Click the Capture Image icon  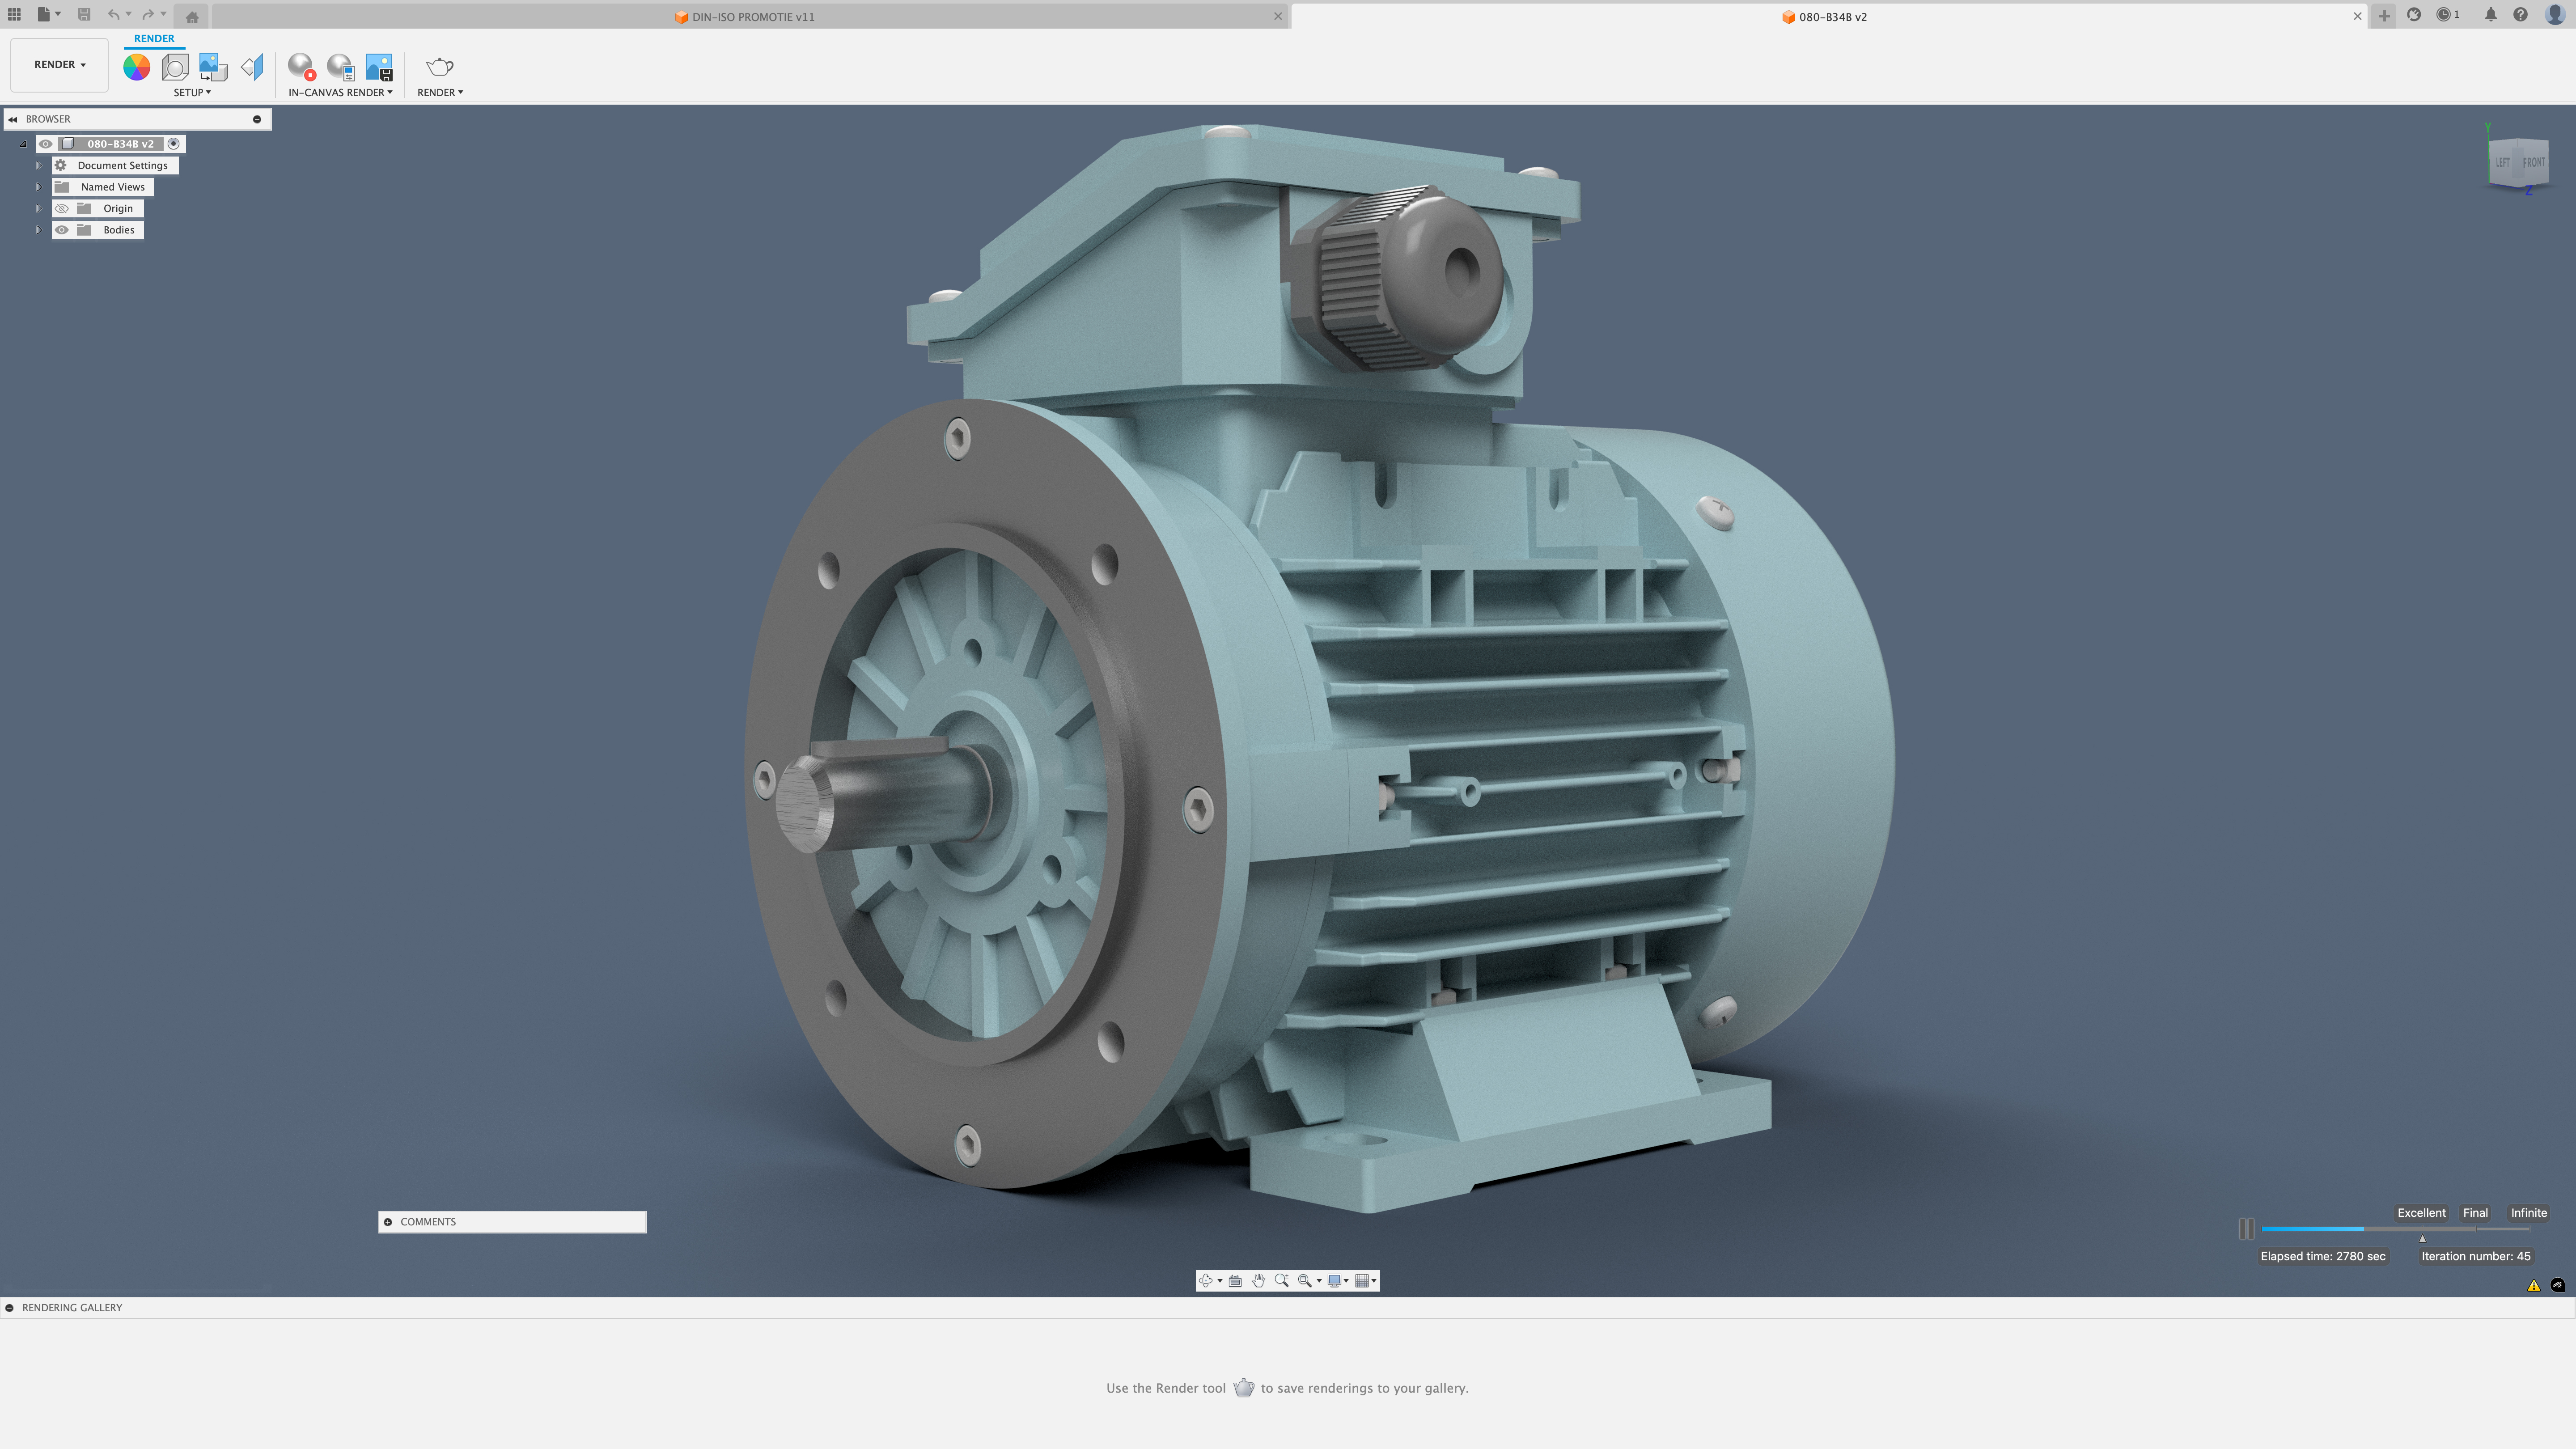click(379, 67)
